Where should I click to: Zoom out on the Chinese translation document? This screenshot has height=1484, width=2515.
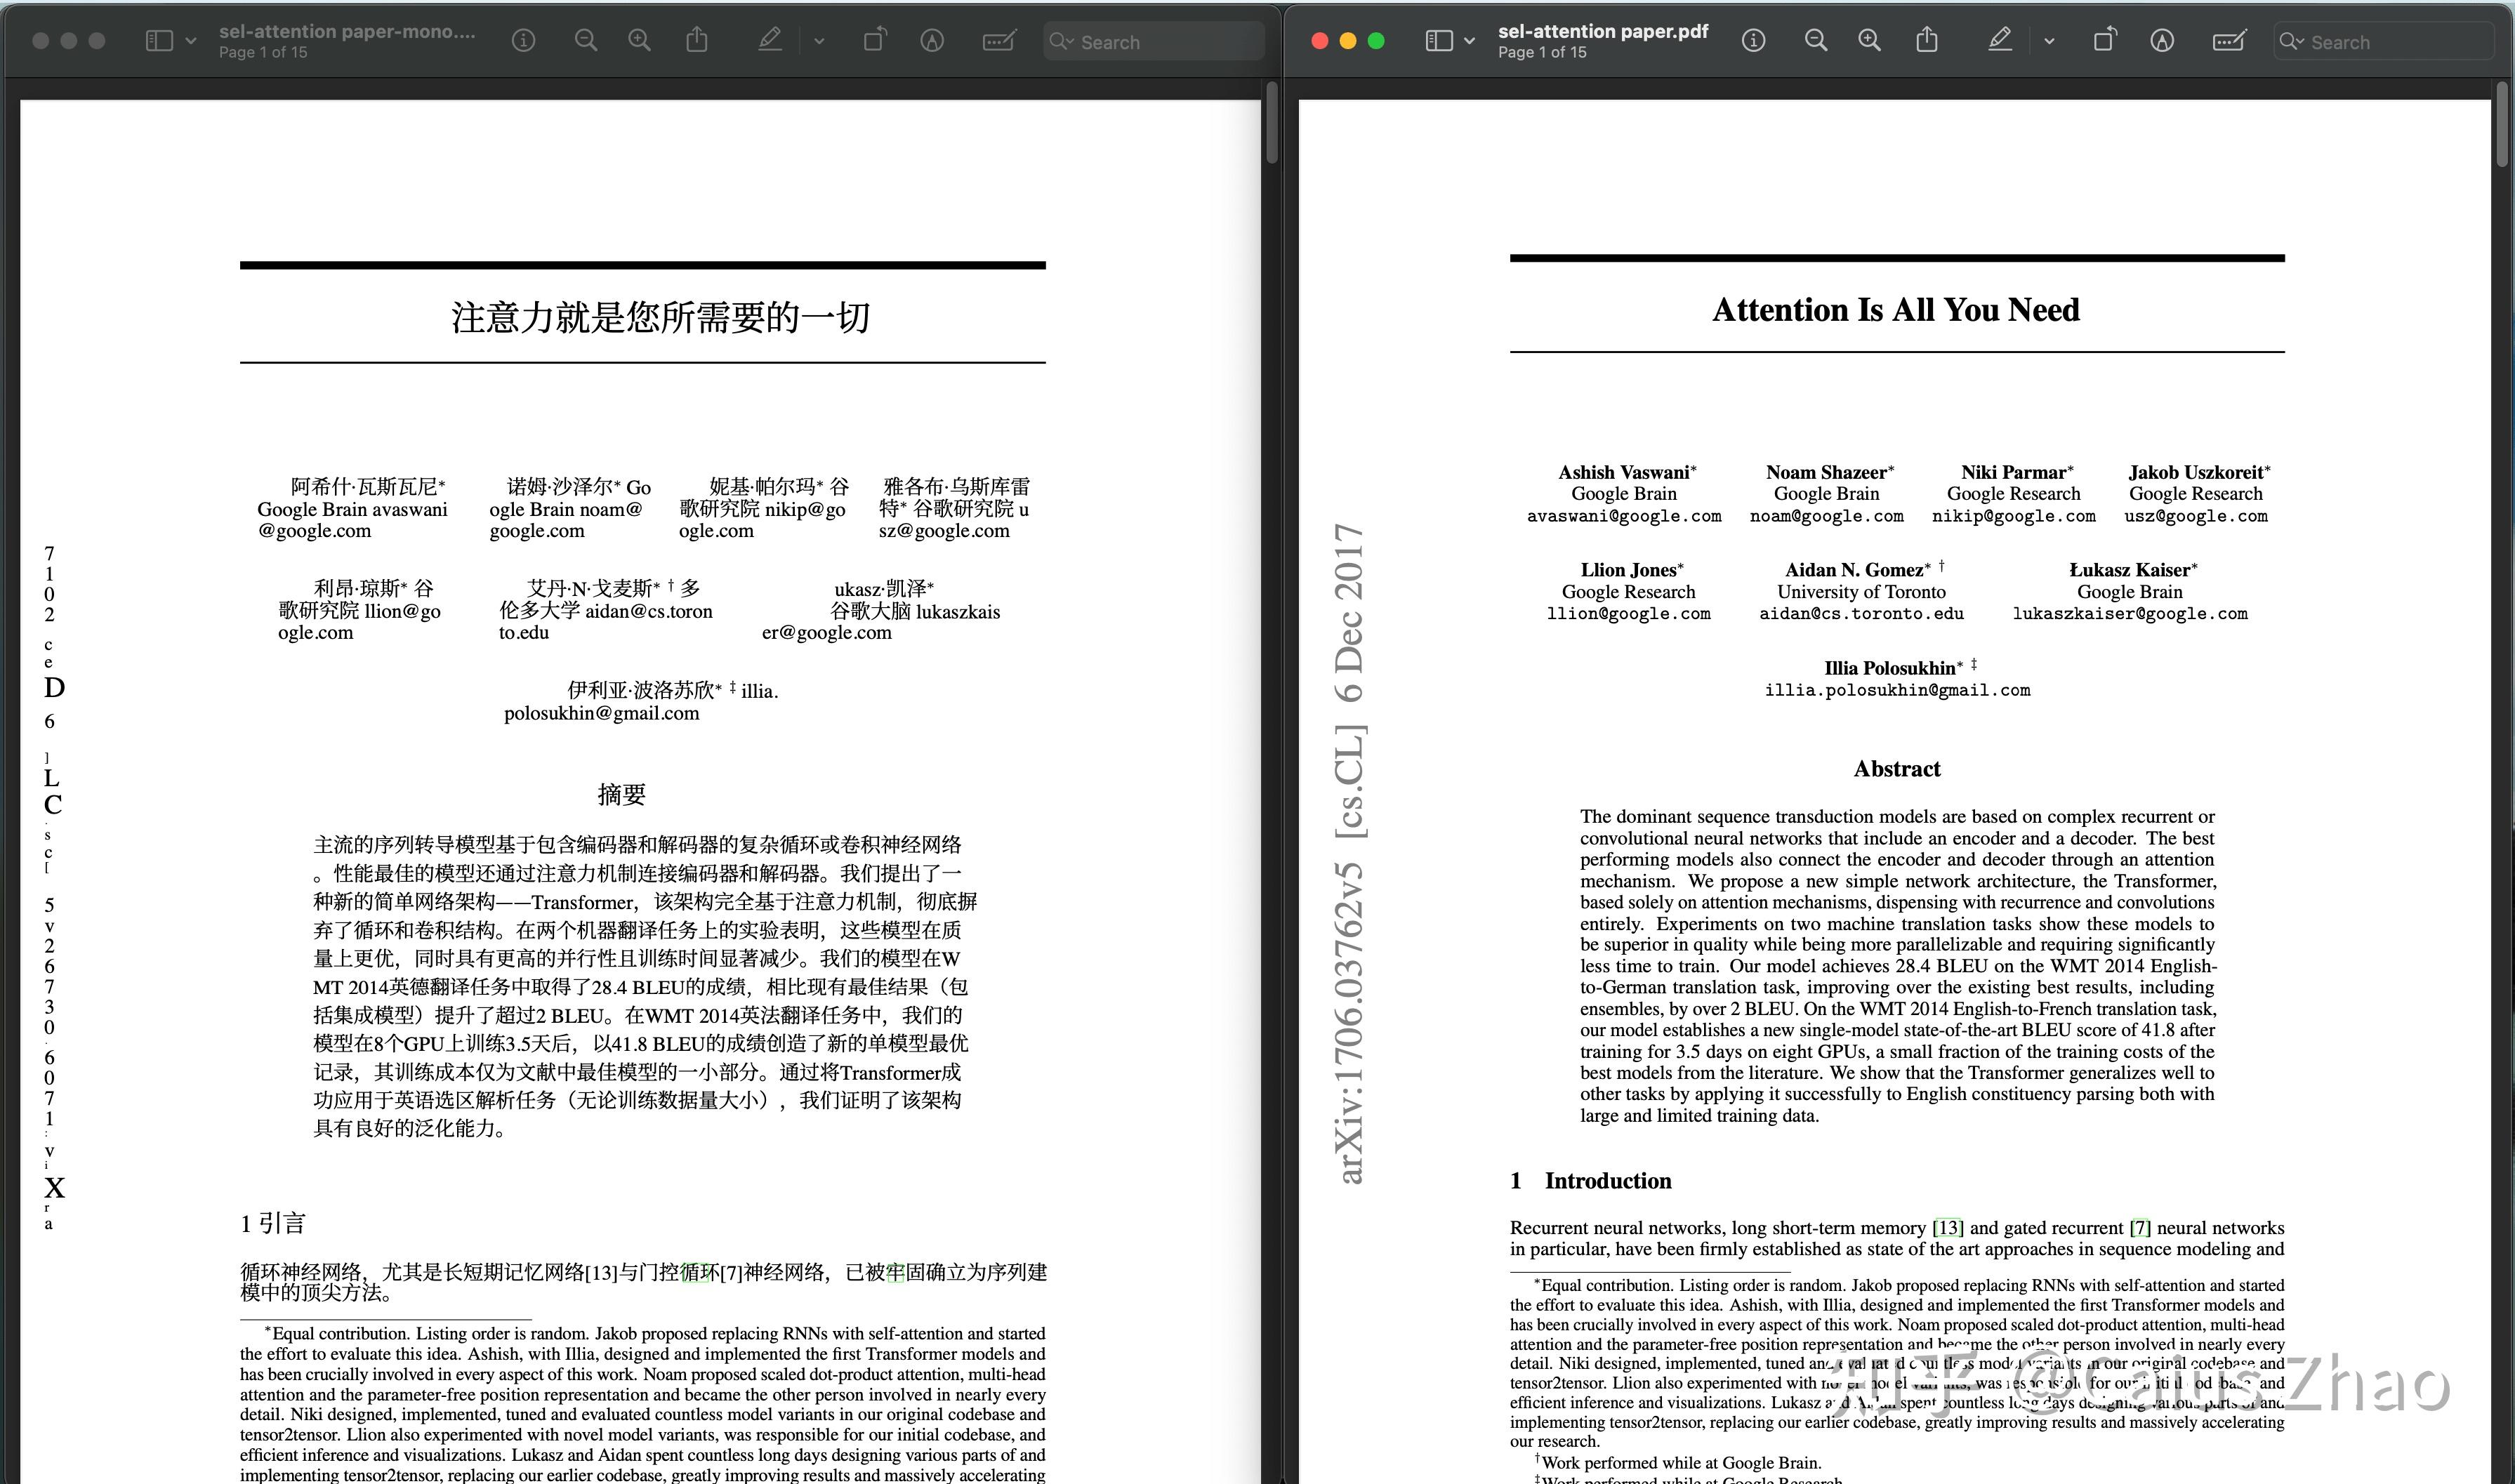pyautogui.click(x=586, y=40)
